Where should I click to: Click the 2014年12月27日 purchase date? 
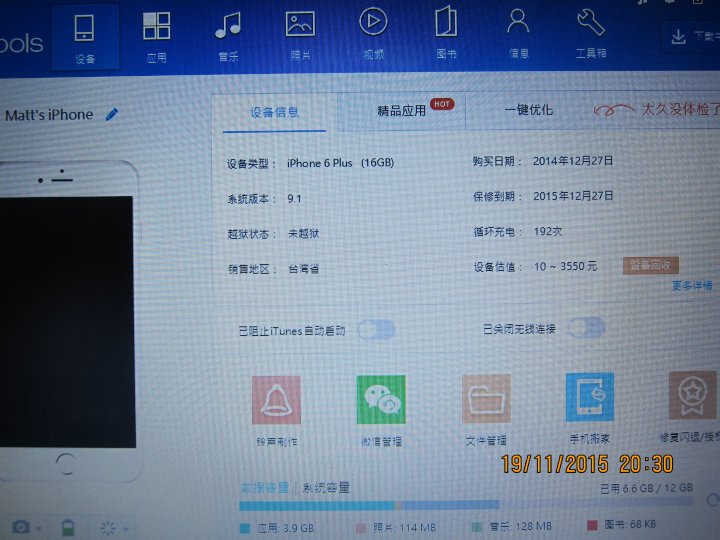tap(573, 161)
